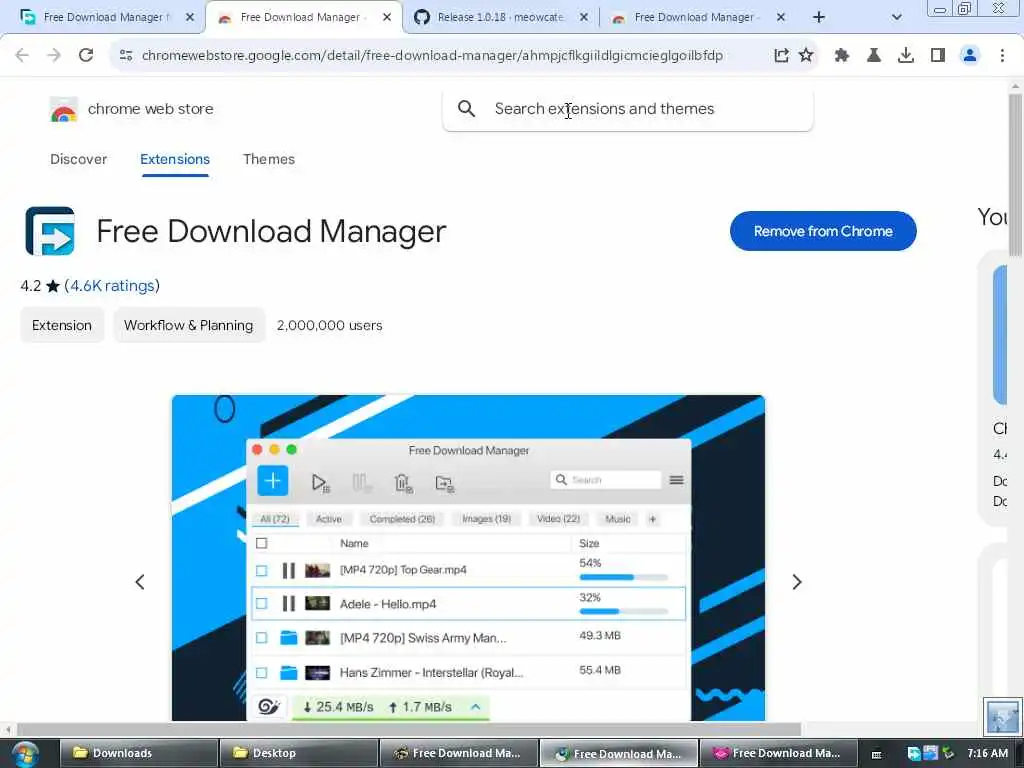Image resolution: width=1024 pixels, height=768 pixels.
Task: Click the Top Gear.mp4 progress bar
Action: point(624,577)
